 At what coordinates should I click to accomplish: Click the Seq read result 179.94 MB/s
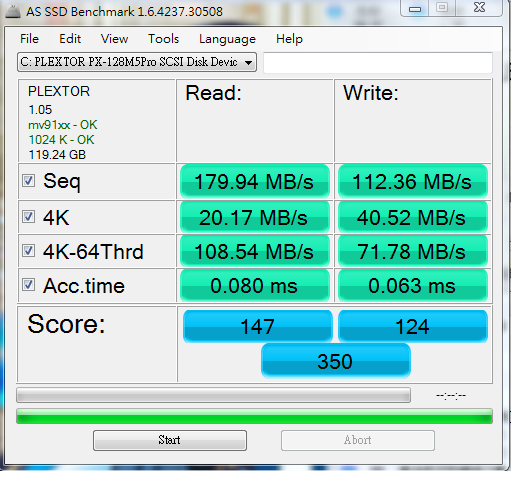tap(255, 182)
